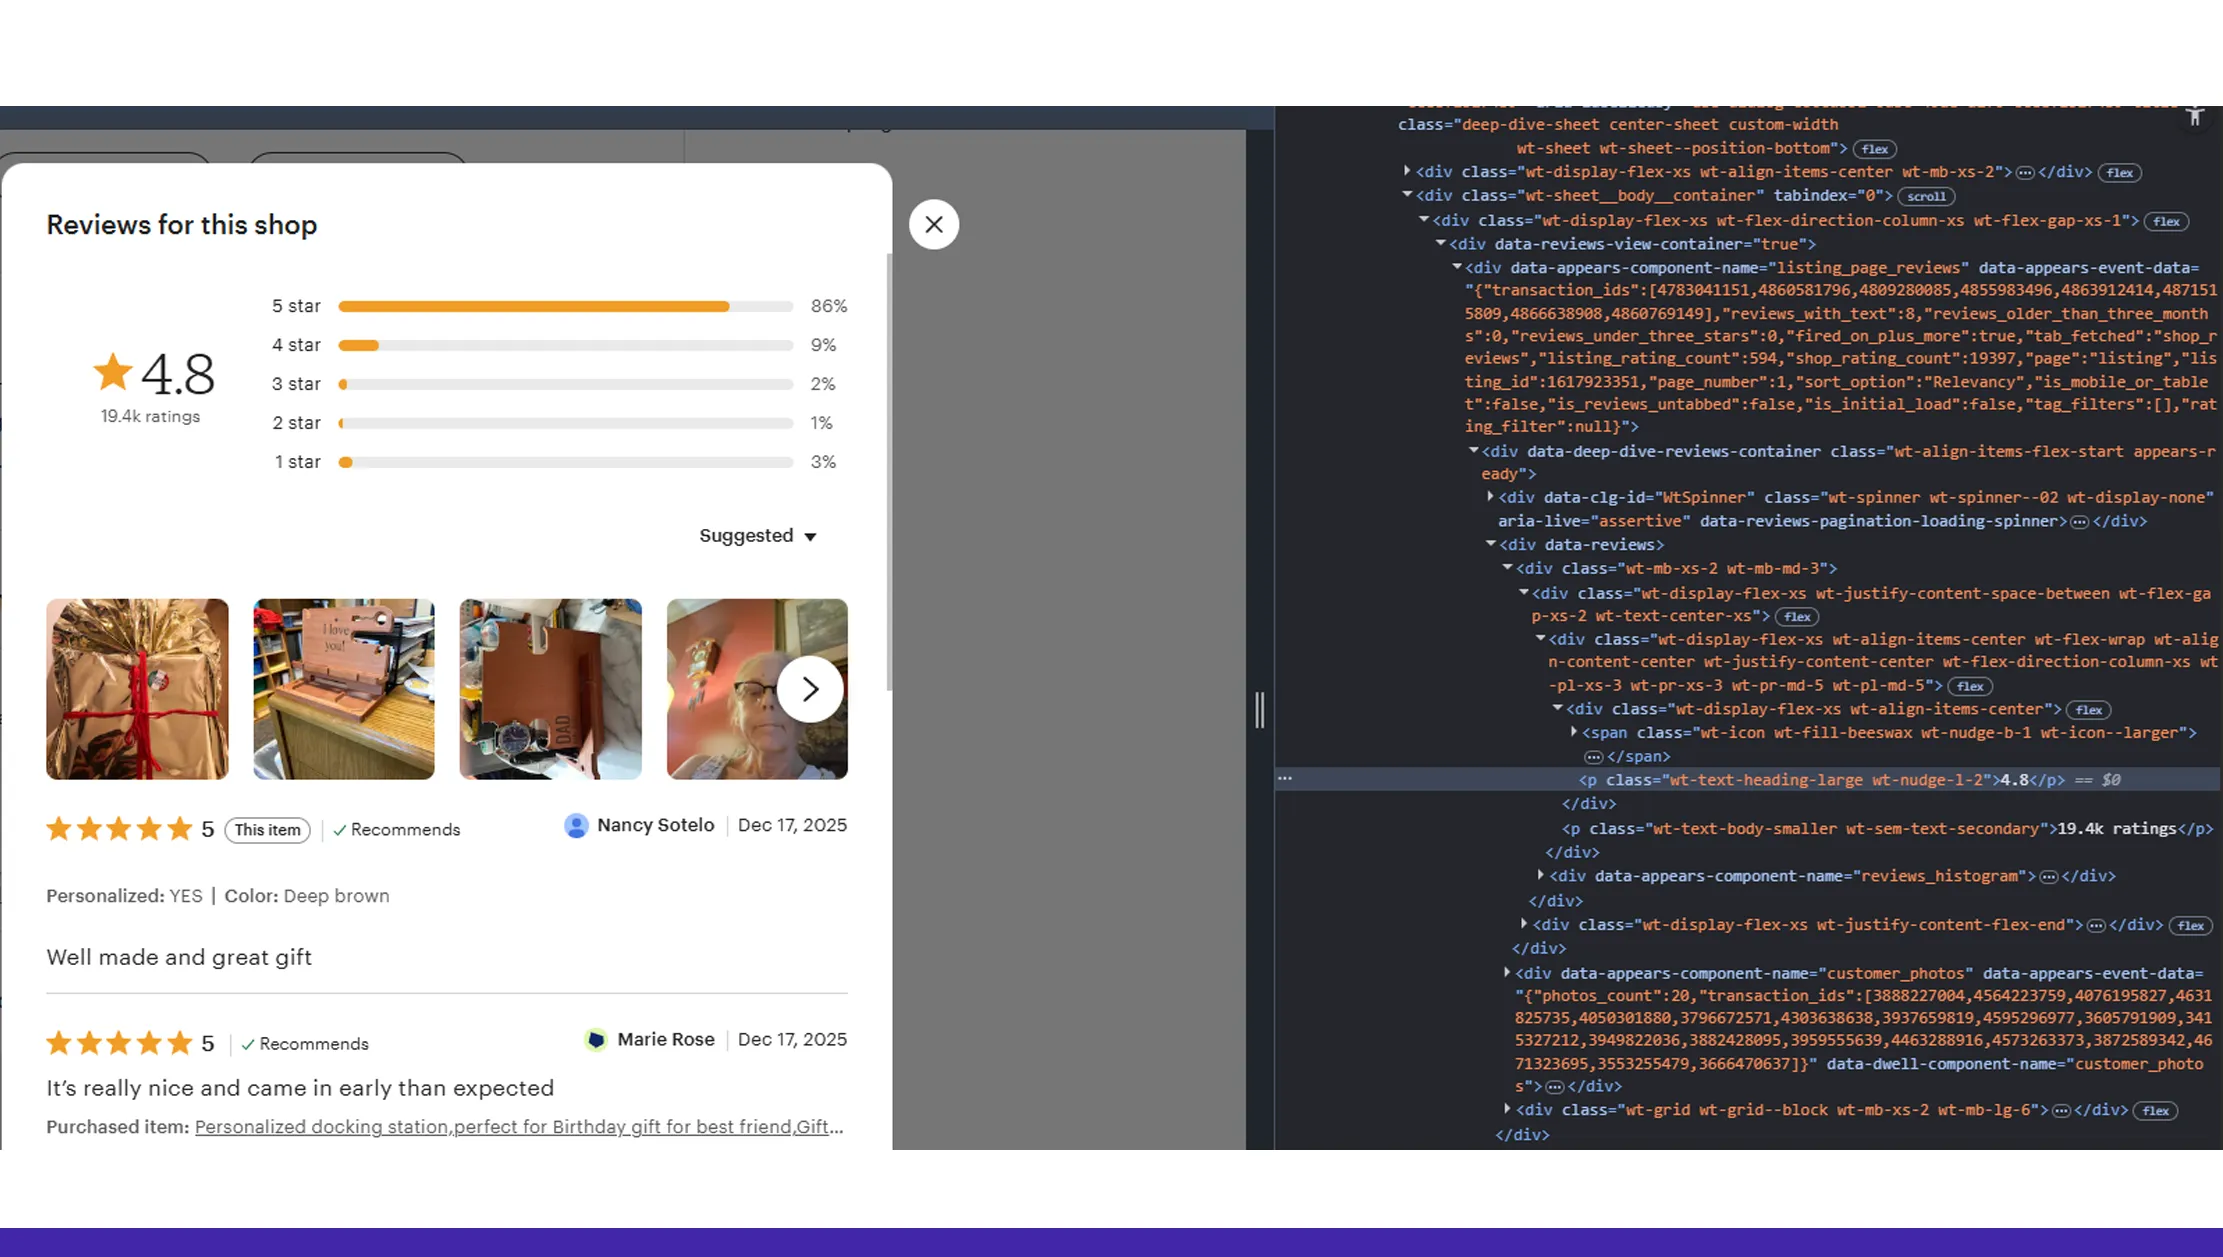Expand the wt-spinner div node
Image resolution: width=2223 pixels, height=1257 pixels.
click(x=1490, y=497)
